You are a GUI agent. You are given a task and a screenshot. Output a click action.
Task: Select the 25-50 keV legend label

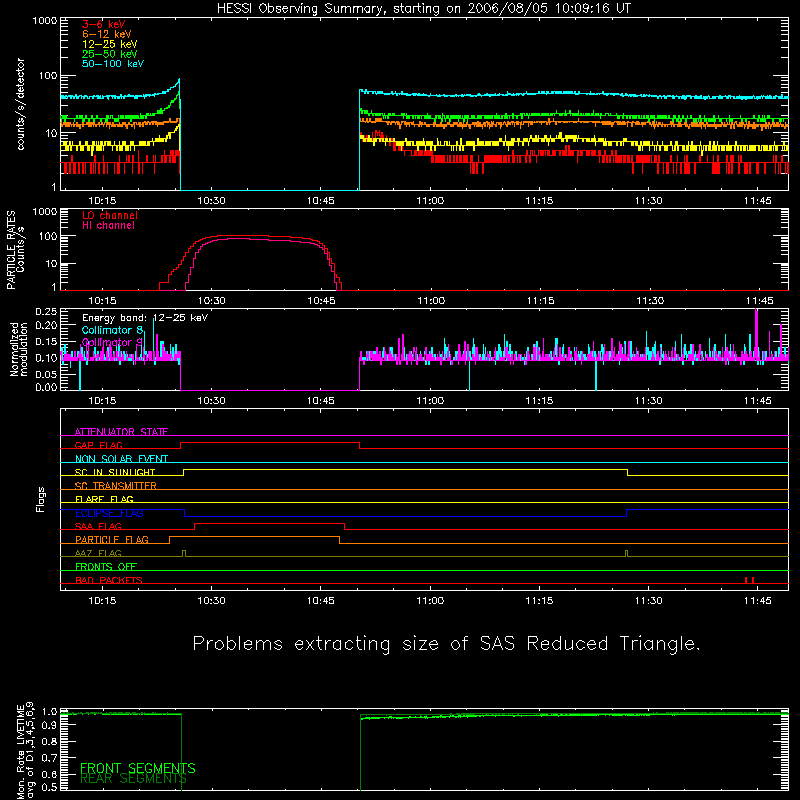(x=110, y=54)
